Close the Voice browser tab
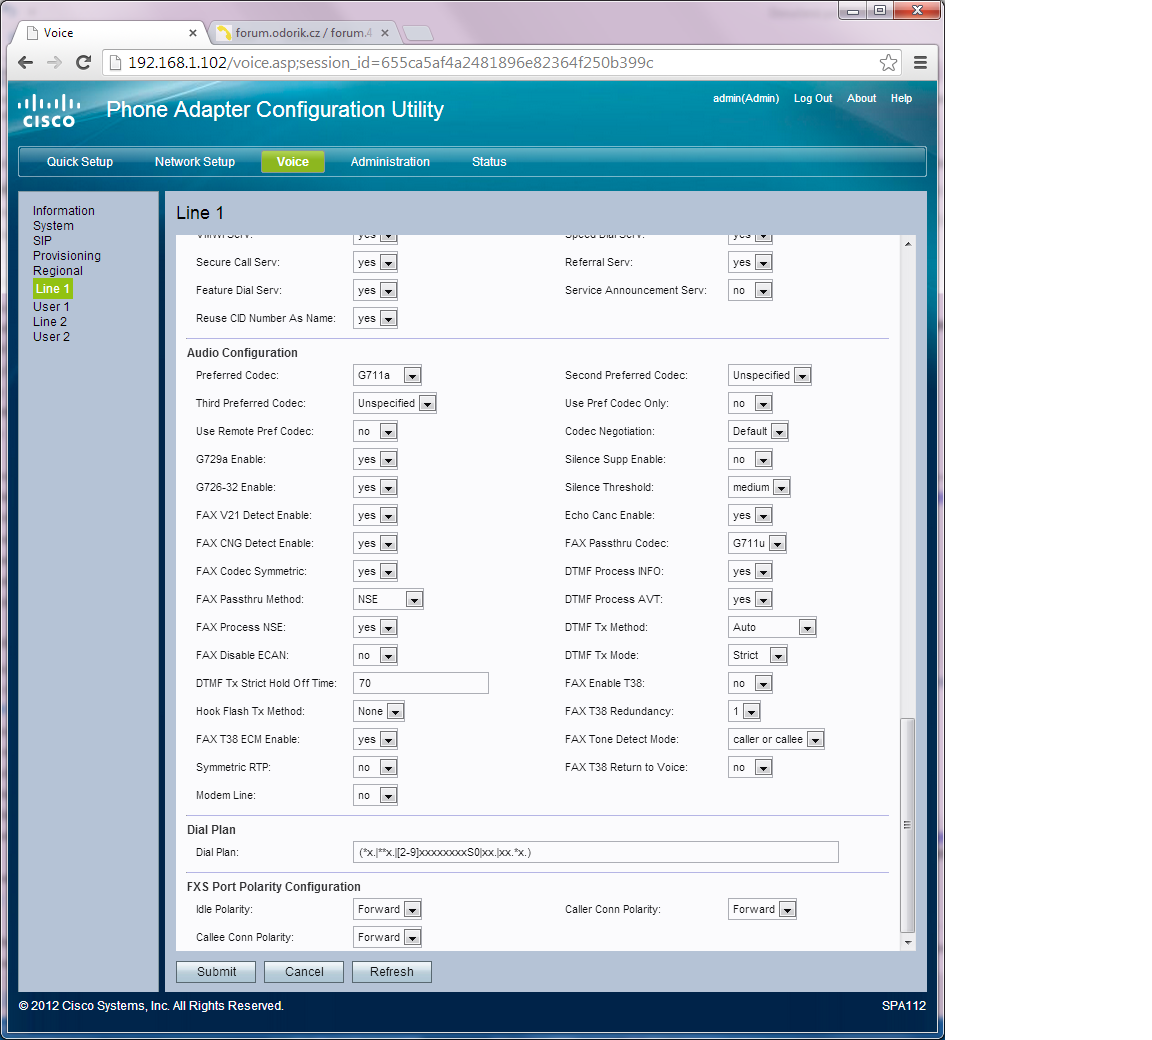The image size is (1152, 1040). [193, 33]
